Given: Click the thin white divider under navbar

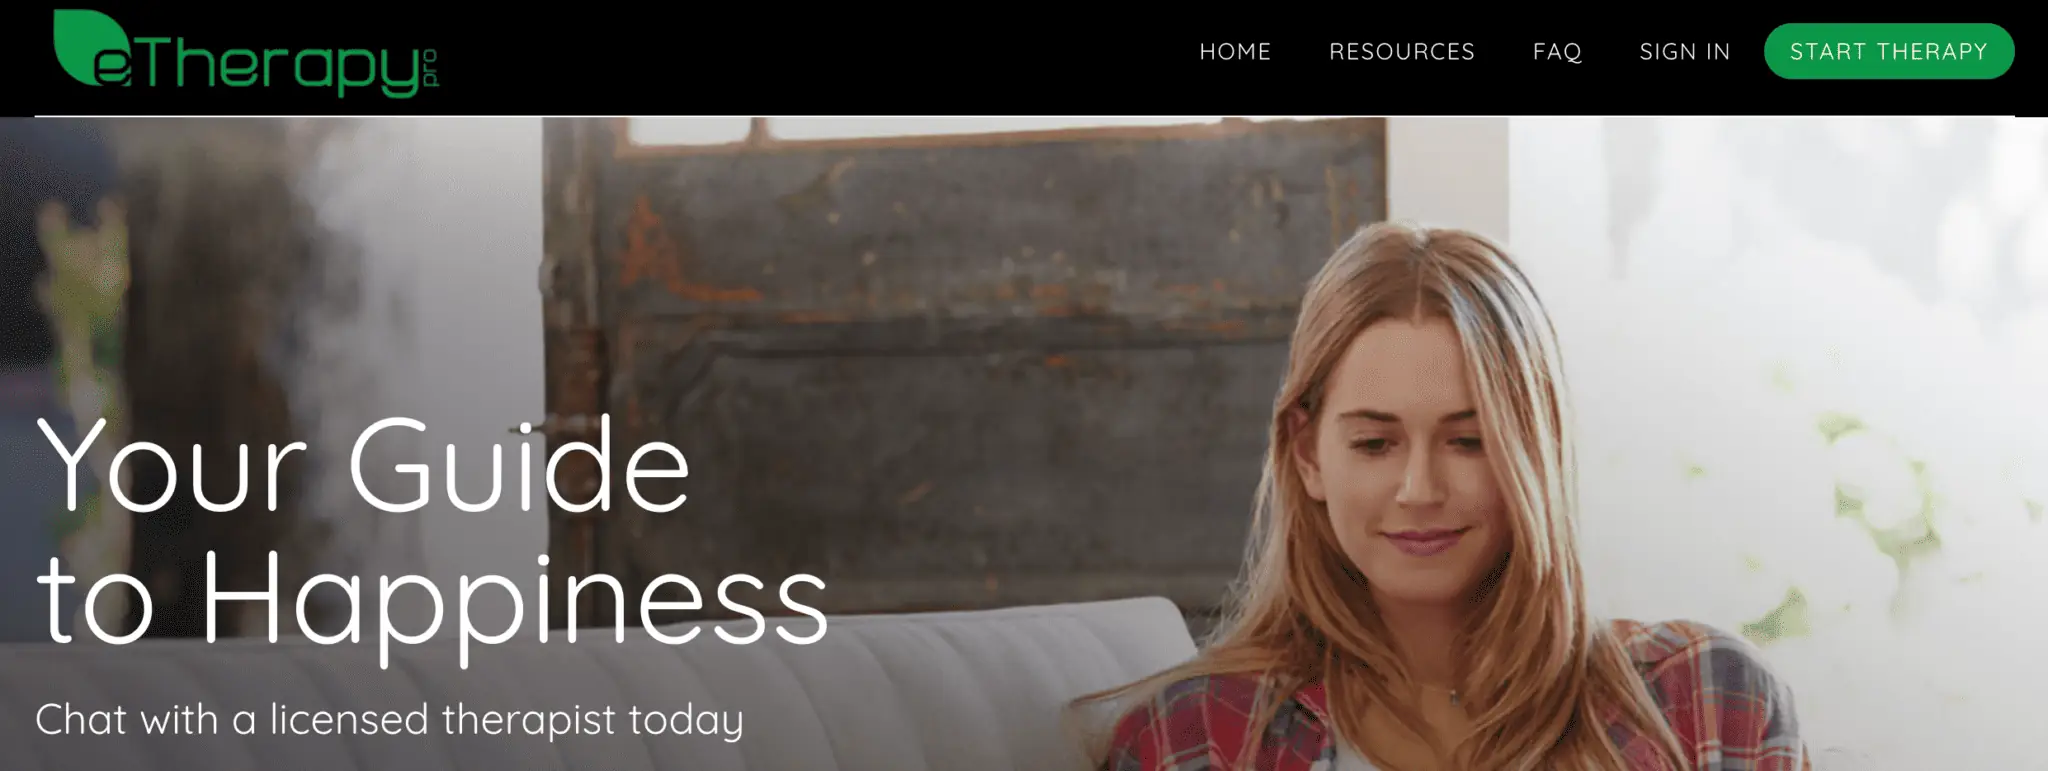Looking at the screenshot, I should tap(1024, 116).
